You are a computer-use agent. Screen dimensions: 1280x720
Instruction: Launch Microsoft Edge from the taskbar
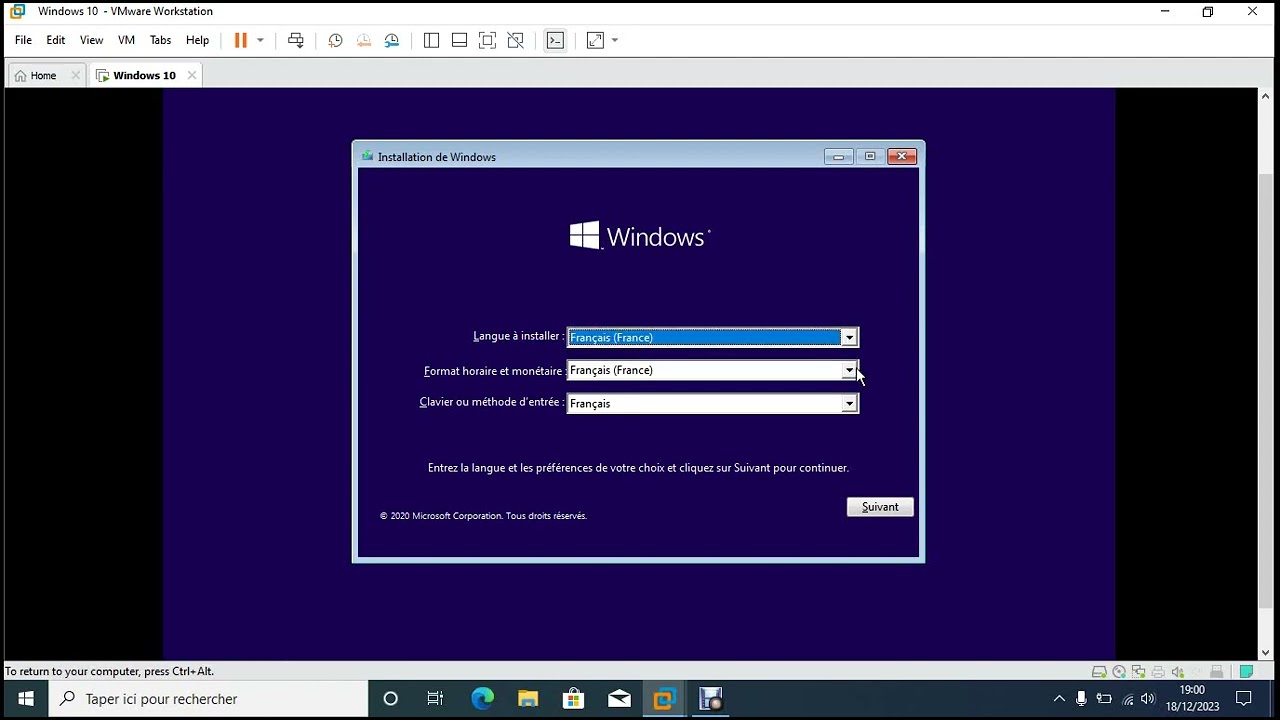482,699
